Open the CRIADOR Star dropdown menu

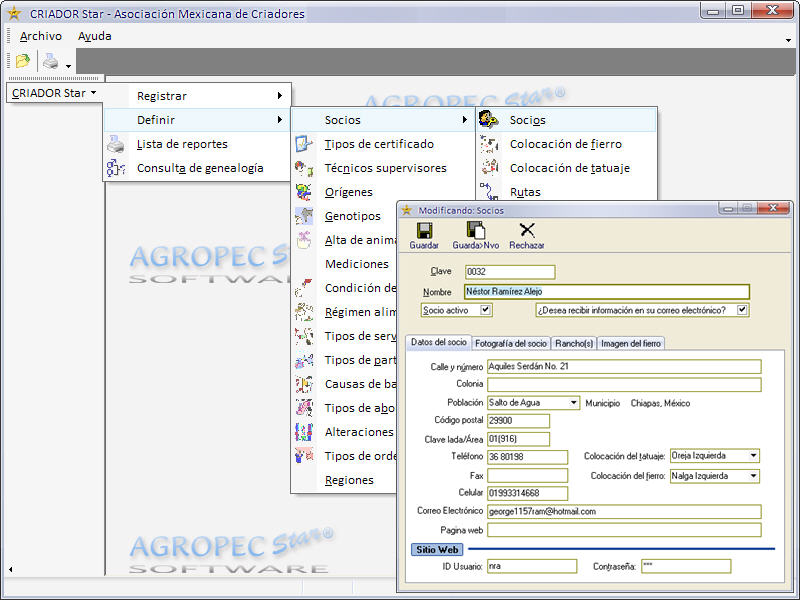coord(54,93)
